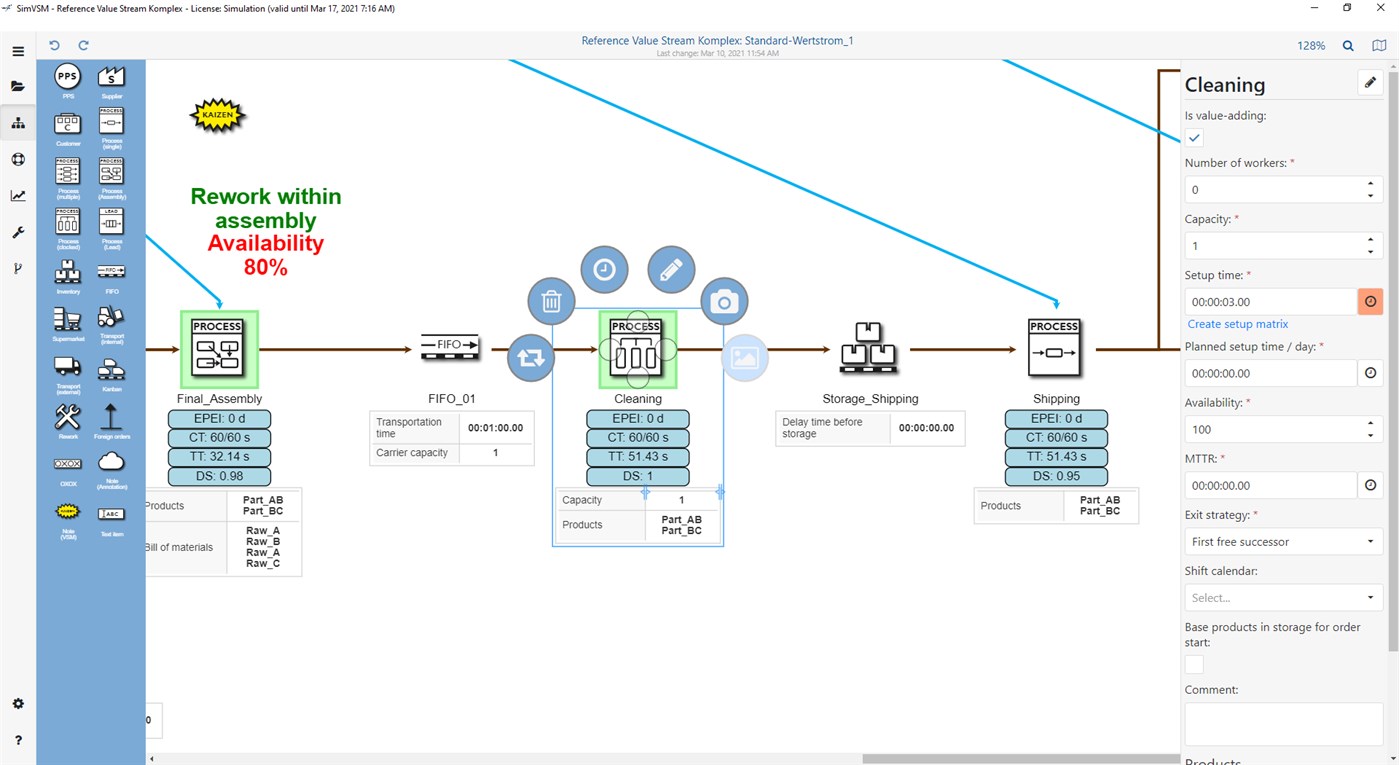Open the Shift calendar Select dropdown

click(x=1283, y=597)
